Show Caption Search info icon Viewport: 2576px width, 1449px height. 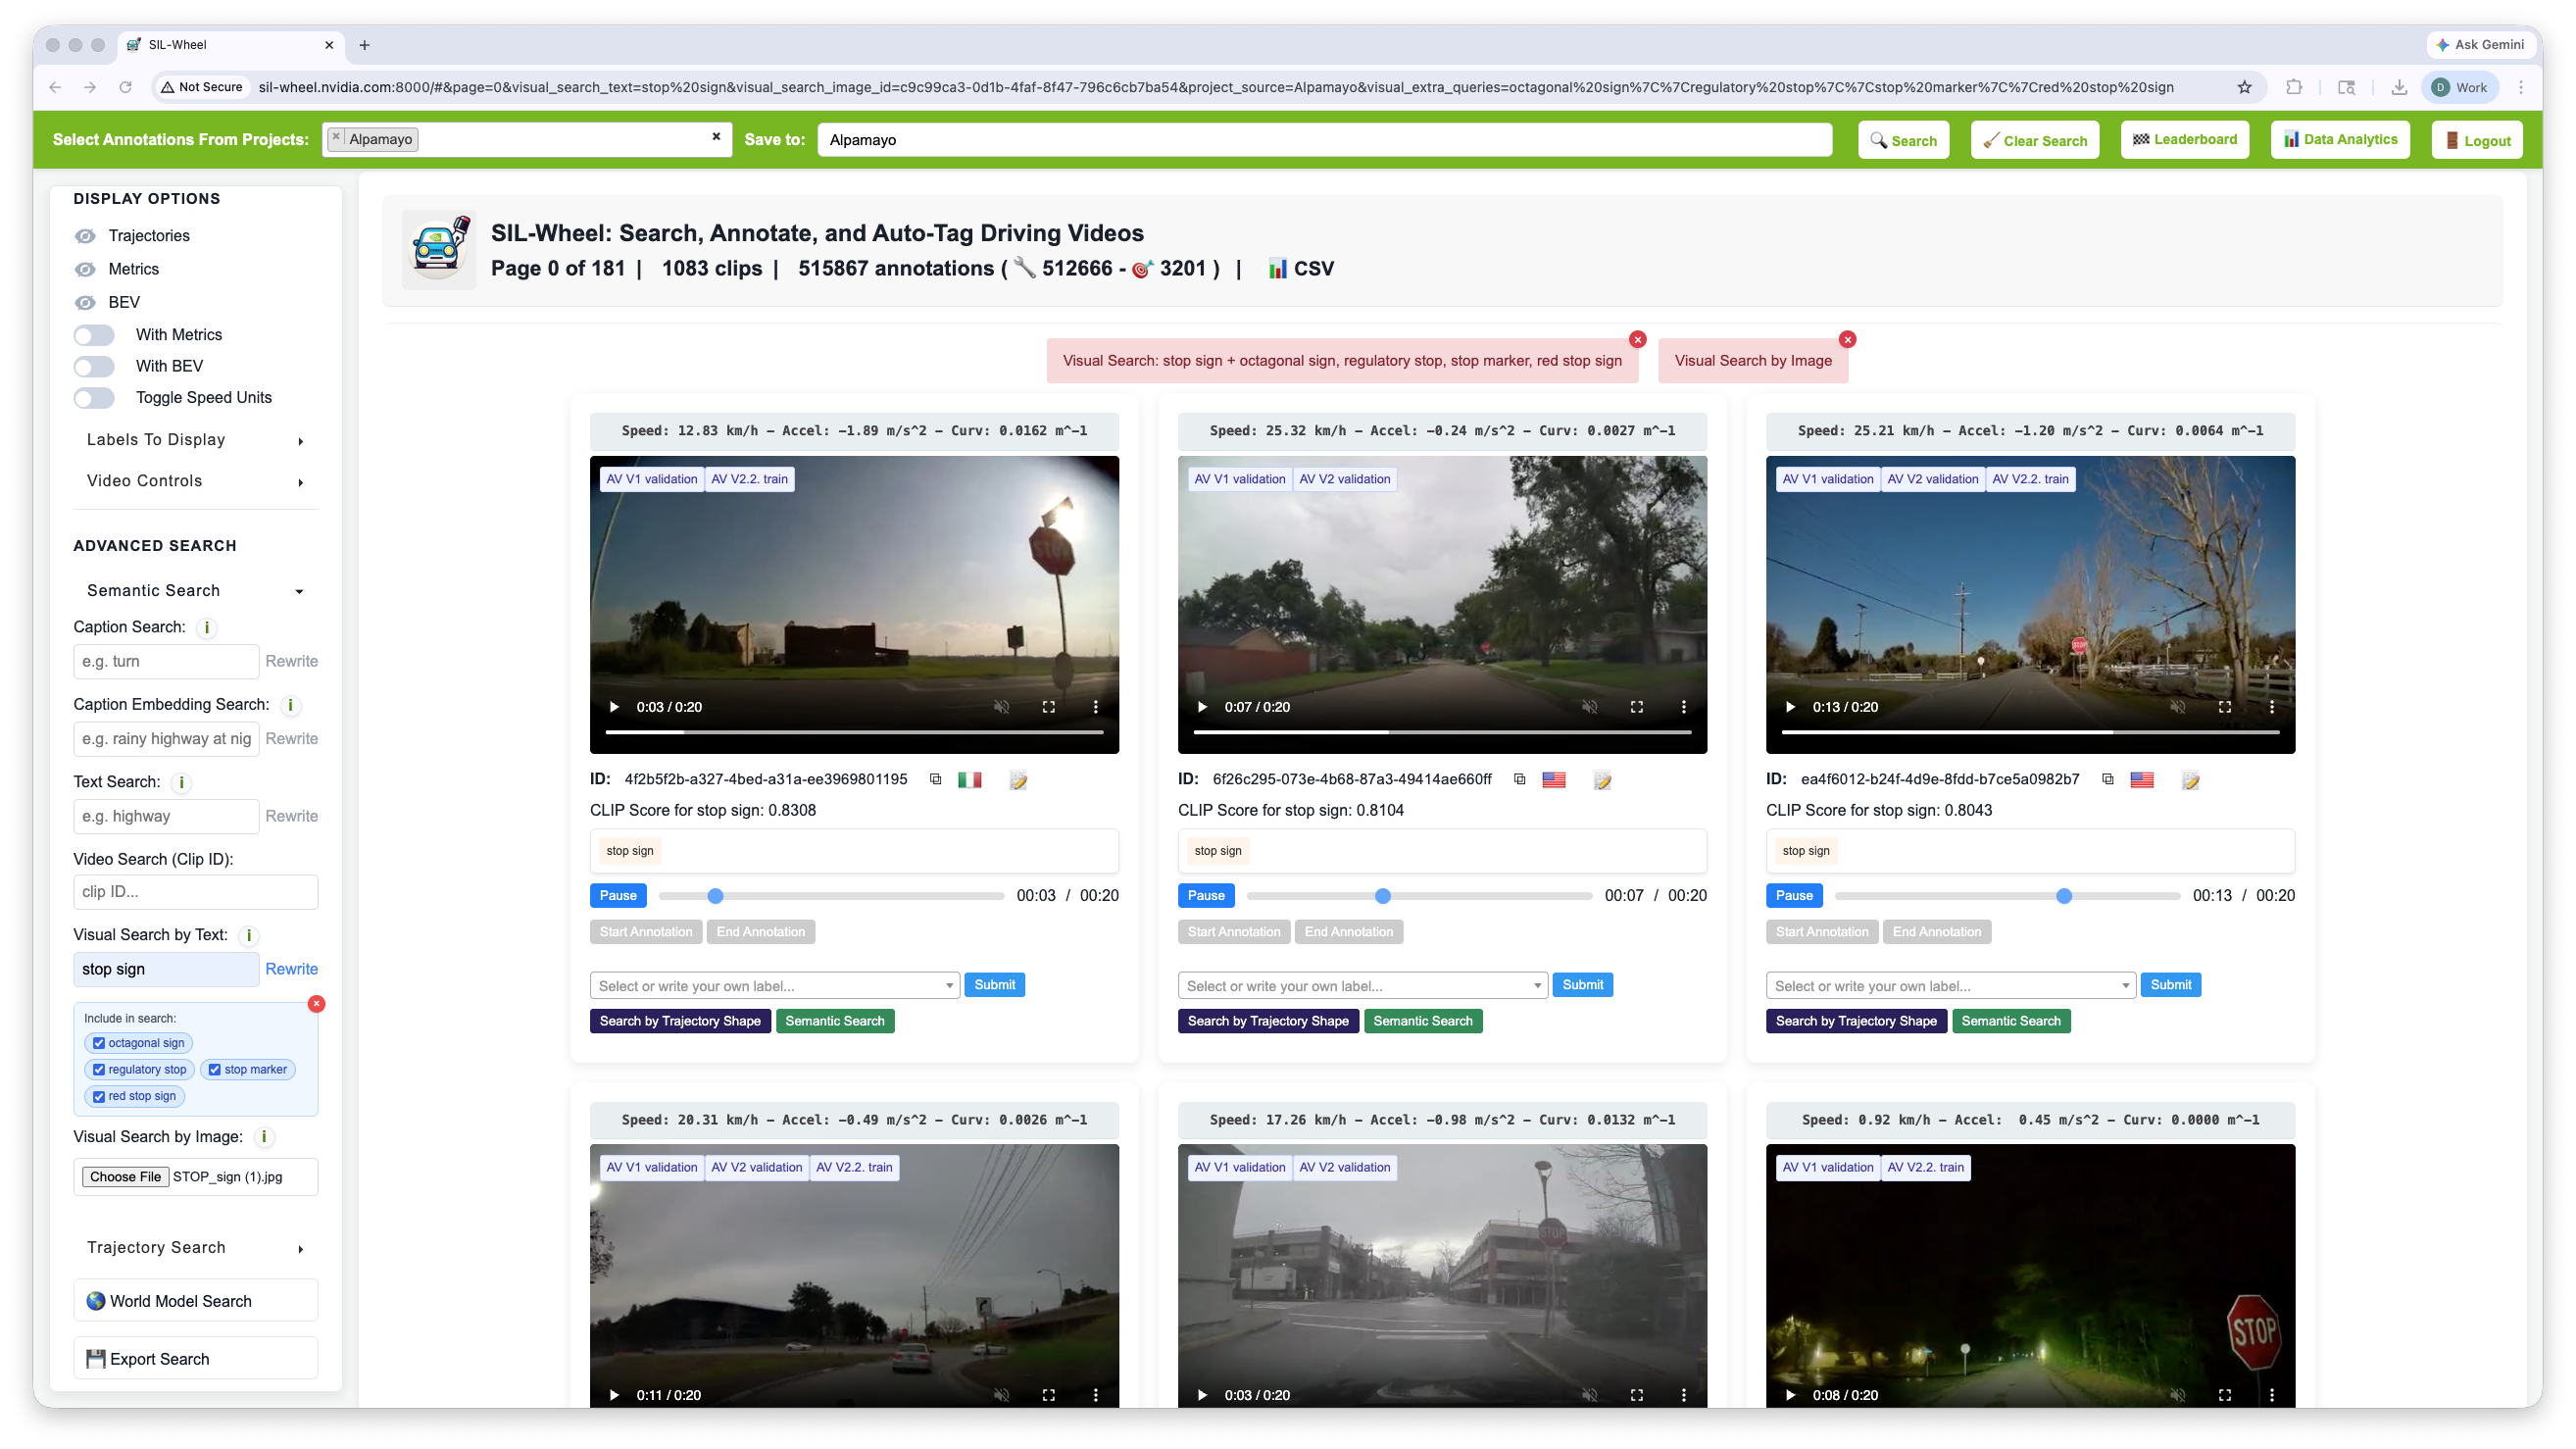pyautogui.click(x=207, y=628)
